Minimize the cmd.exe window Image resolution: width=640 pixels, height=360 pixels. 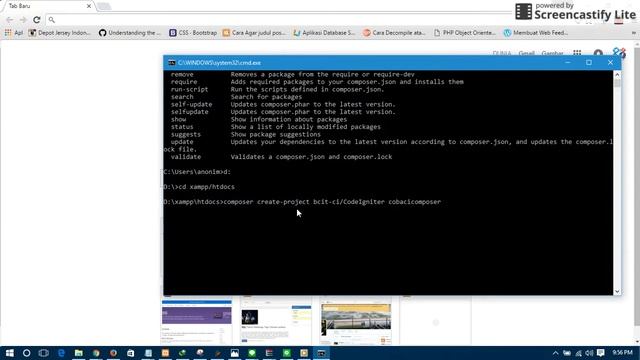click(568, 62)
